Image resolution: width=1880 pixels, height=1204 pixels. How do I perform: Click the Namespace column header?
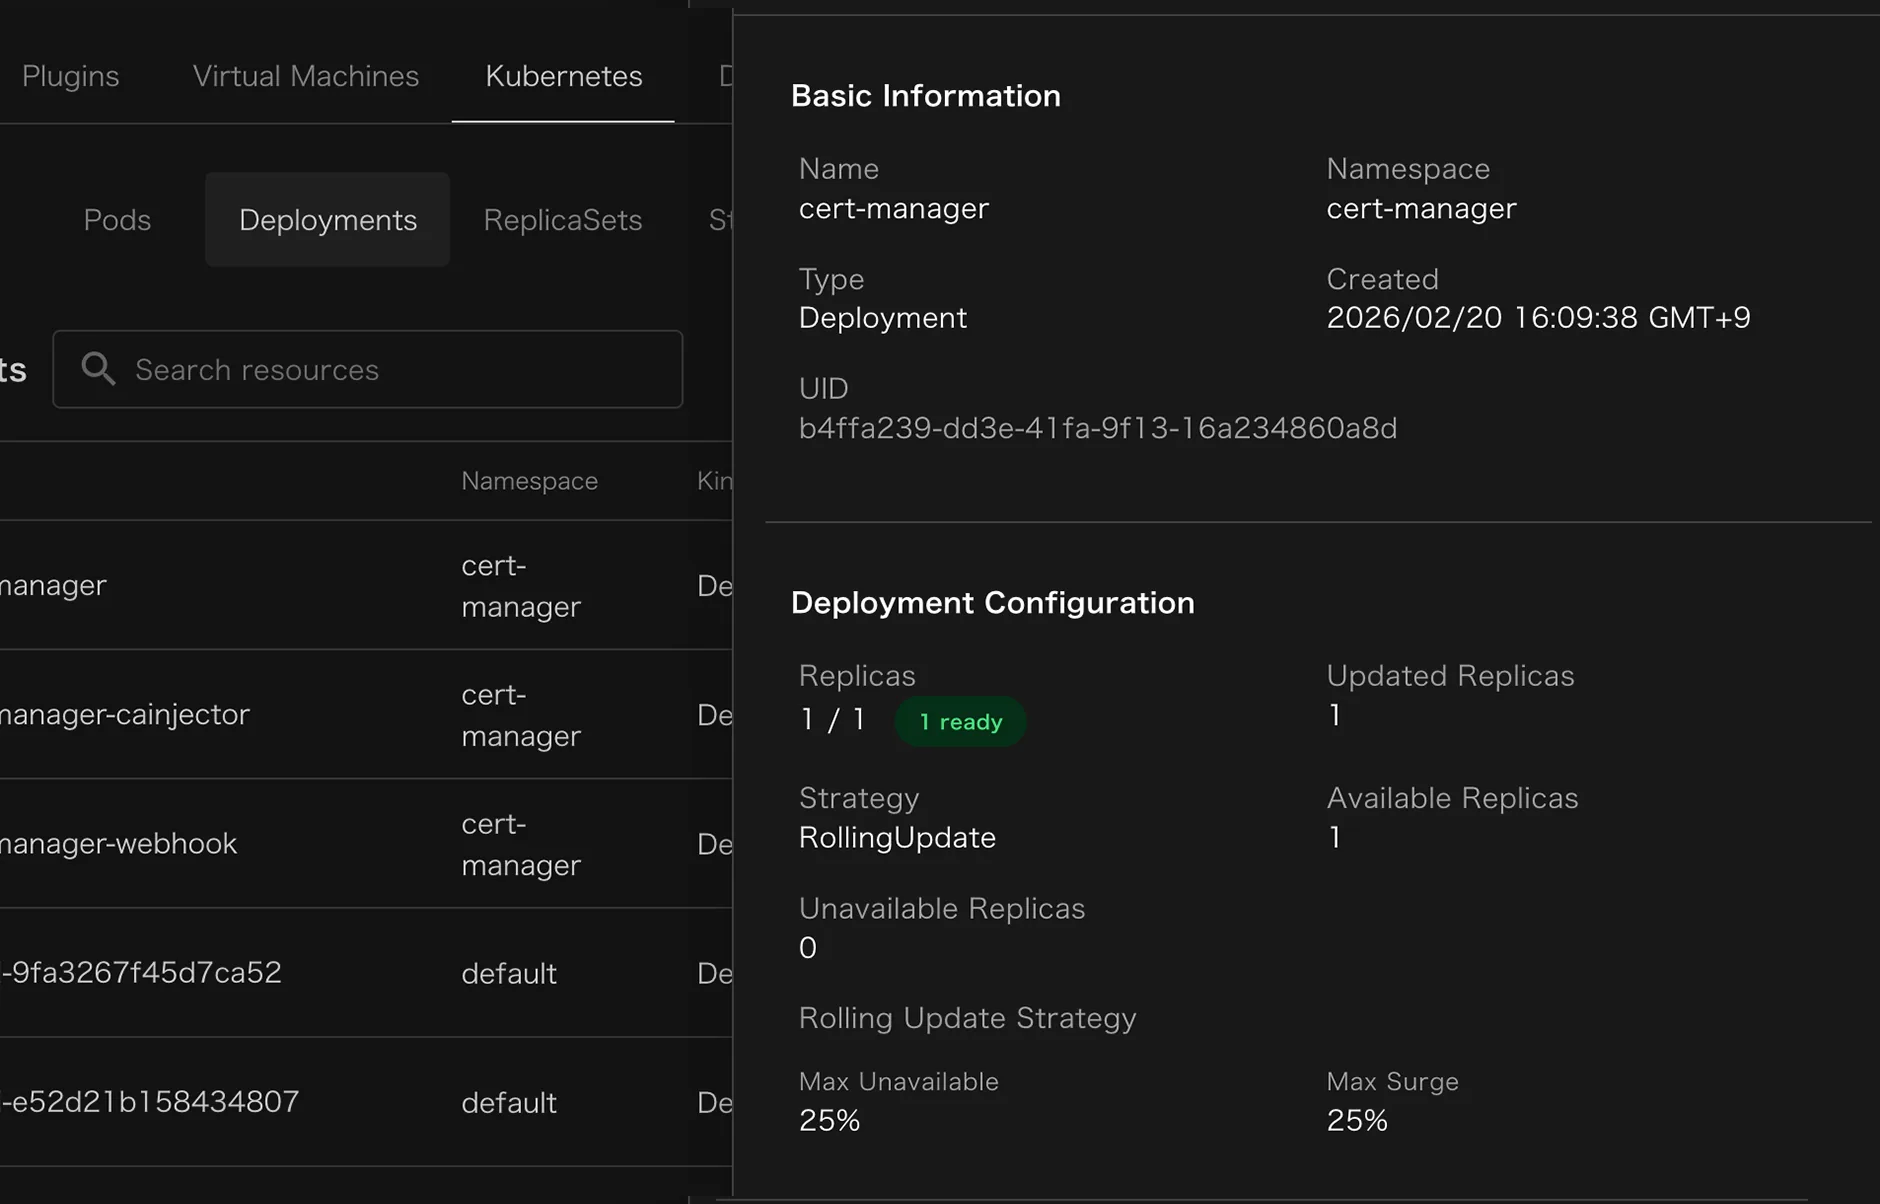(x=529, y=481)
